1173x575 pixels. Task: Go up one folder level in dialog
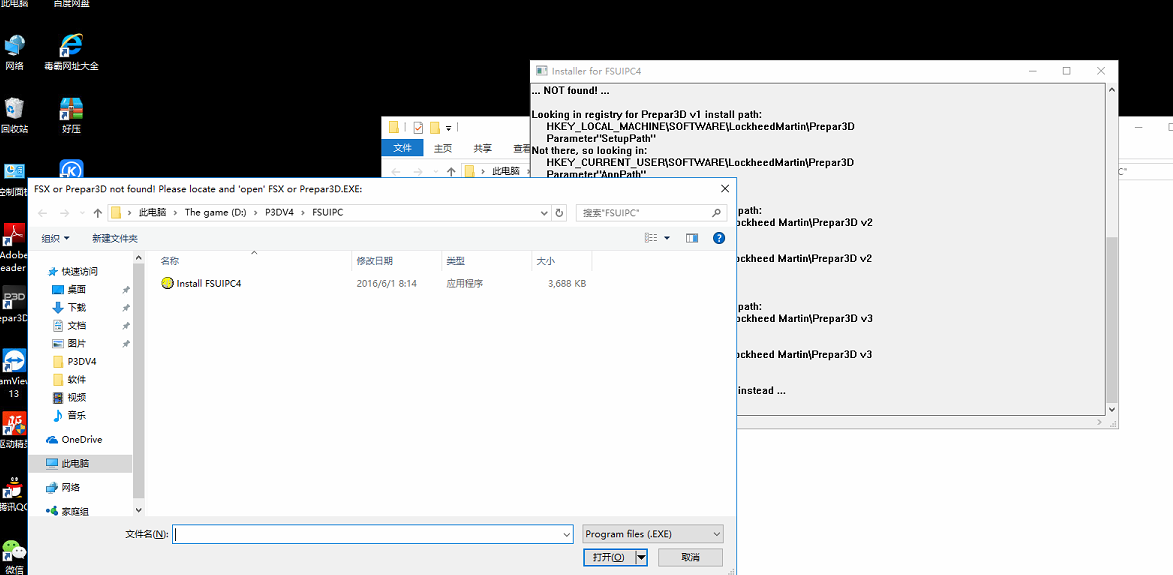pos(98,213)
